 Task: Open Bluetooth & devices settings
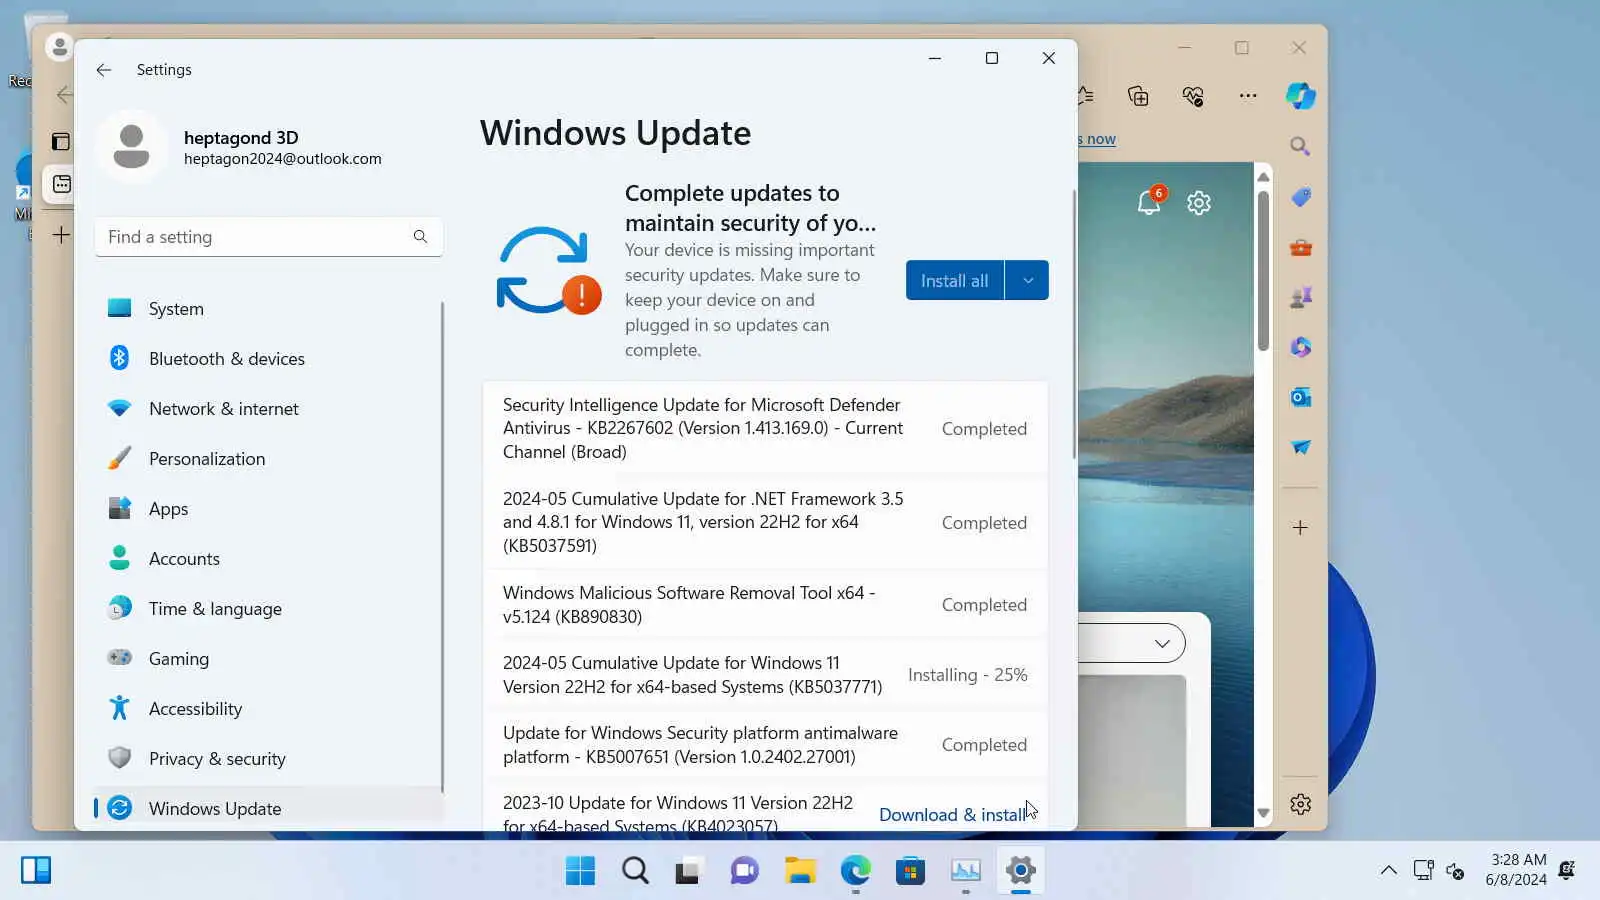click(x=268, y=359)
